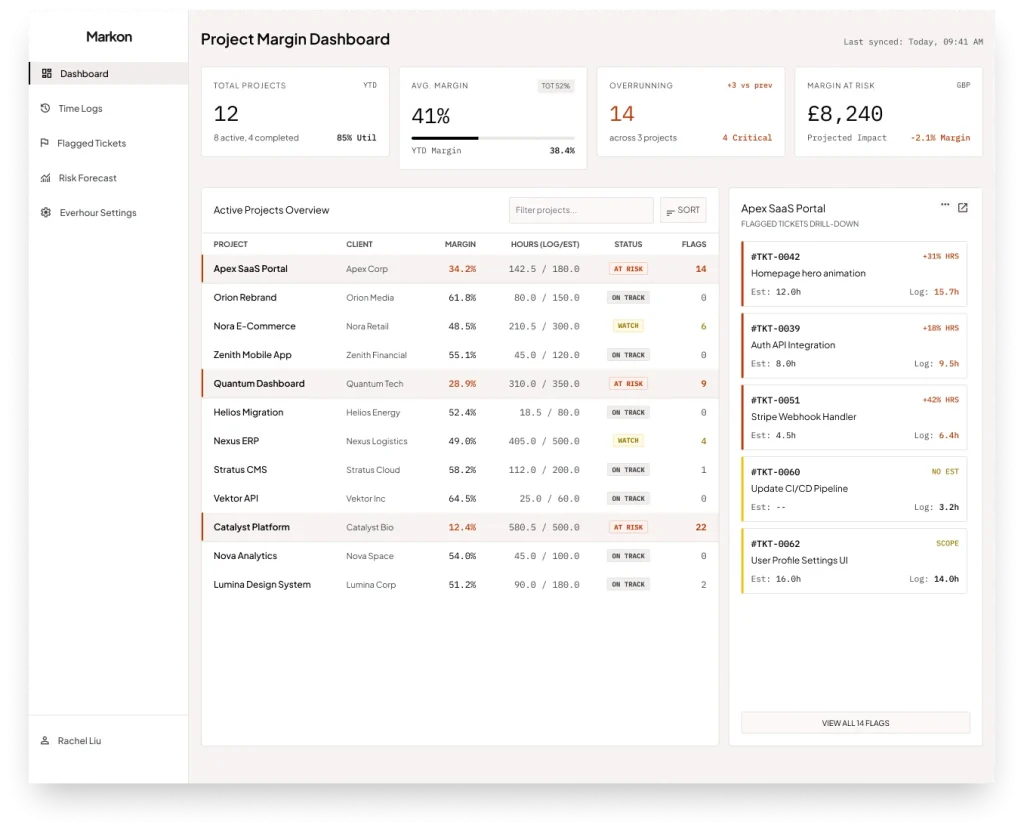Click the 12.4% margin of Catalyst Platform
The width and height of the screenshot is (1024, 831).
tap(462, 527)
